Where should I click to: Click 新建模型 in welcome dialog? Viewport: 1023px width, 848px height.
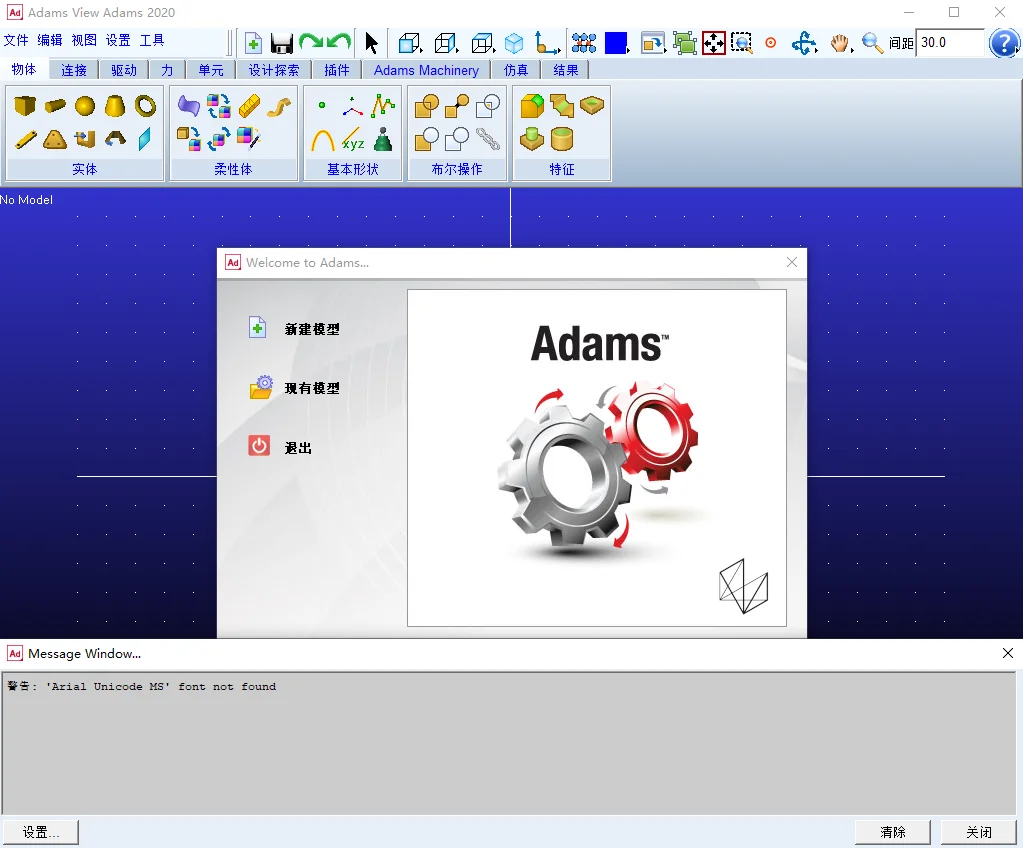(x=312, y=329)
